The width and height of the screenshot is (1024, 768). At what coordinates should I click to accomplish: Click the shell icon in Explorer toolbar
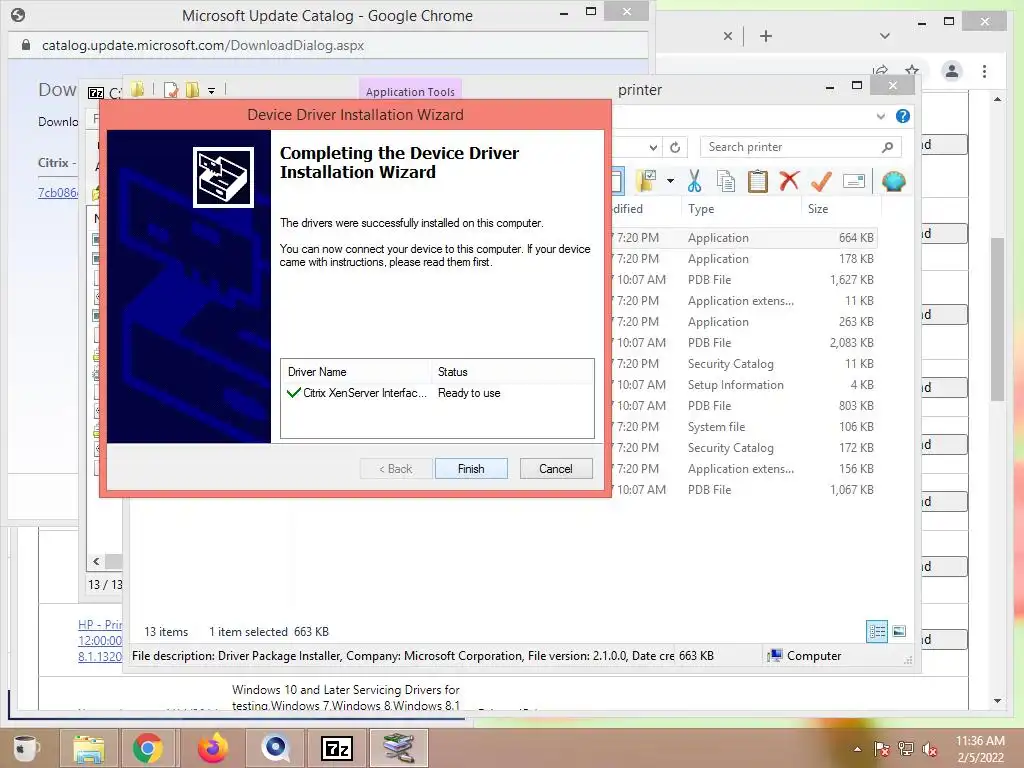893,181
